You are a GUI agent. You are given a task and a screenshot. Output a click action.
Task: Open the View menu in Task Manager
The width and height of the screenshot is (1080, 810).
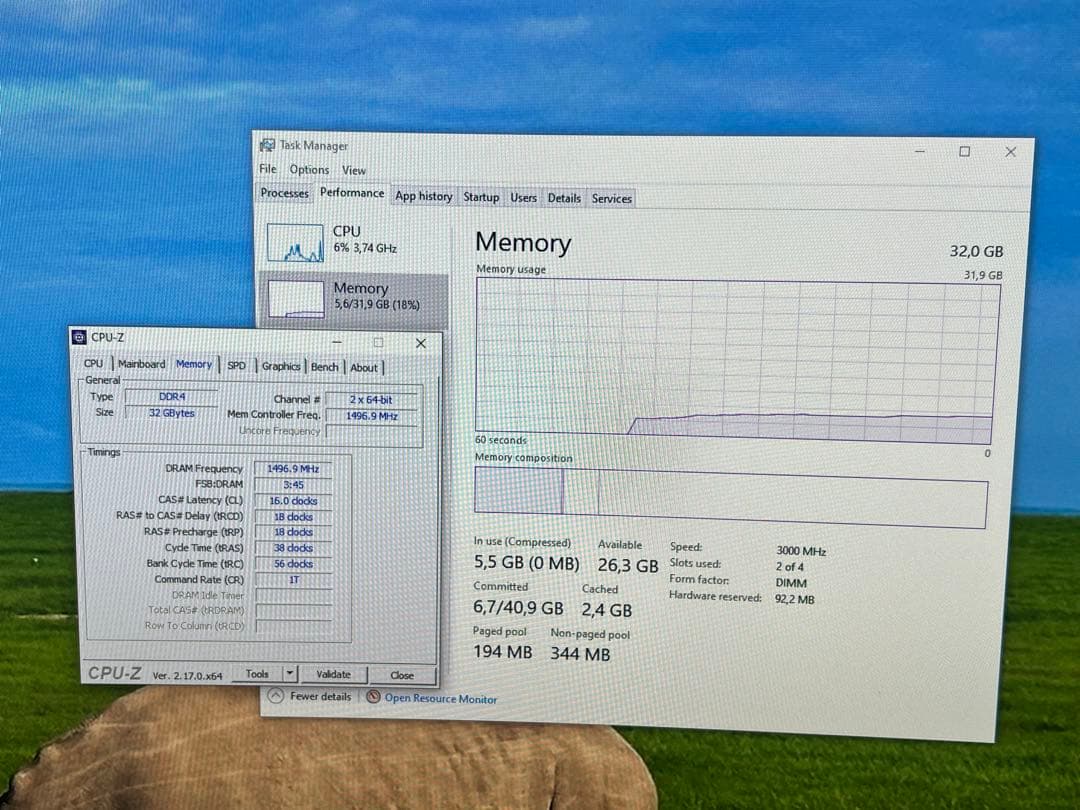(x=354, y=171)
